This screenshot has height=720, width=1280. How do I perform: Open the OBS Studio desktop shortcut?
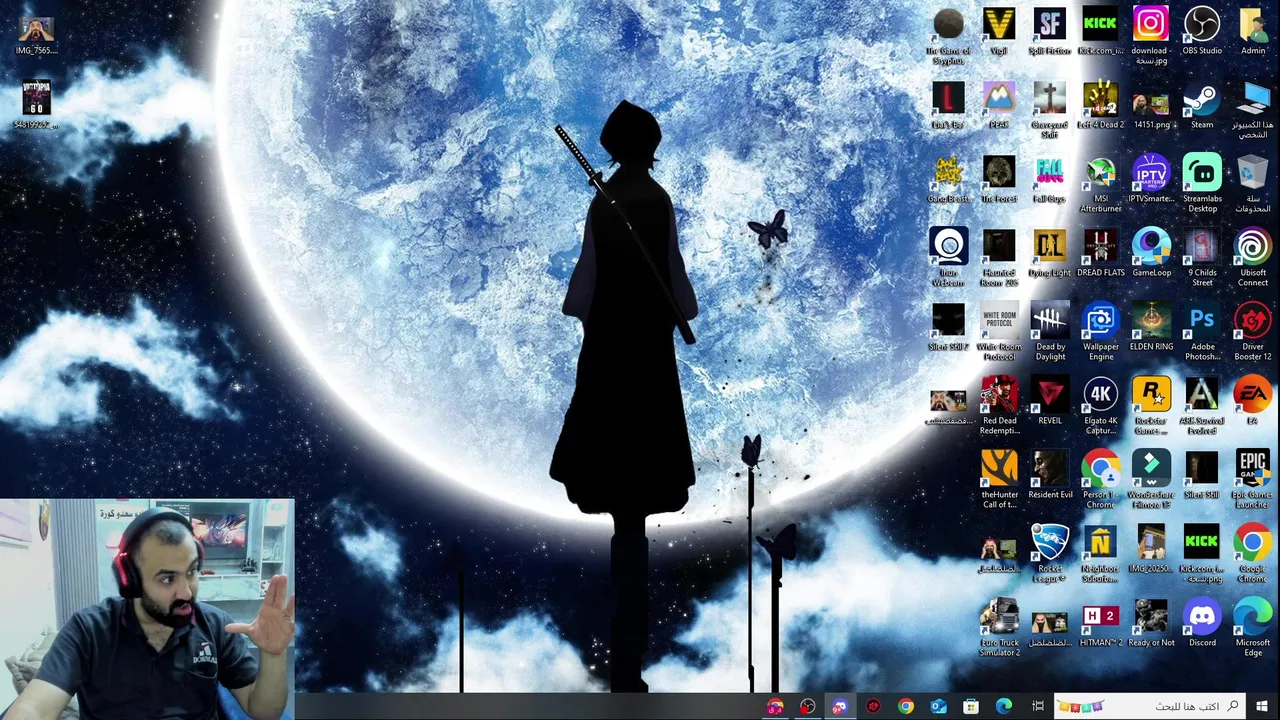[x=1202, y=31]
